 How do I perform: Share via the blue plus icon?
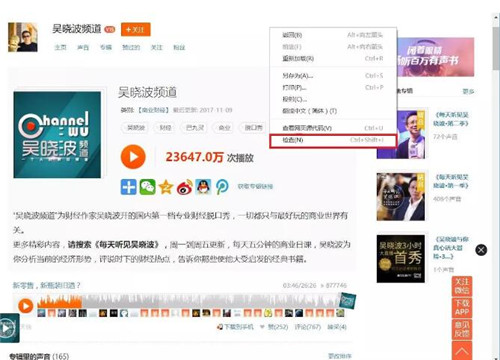click(128, 187)
